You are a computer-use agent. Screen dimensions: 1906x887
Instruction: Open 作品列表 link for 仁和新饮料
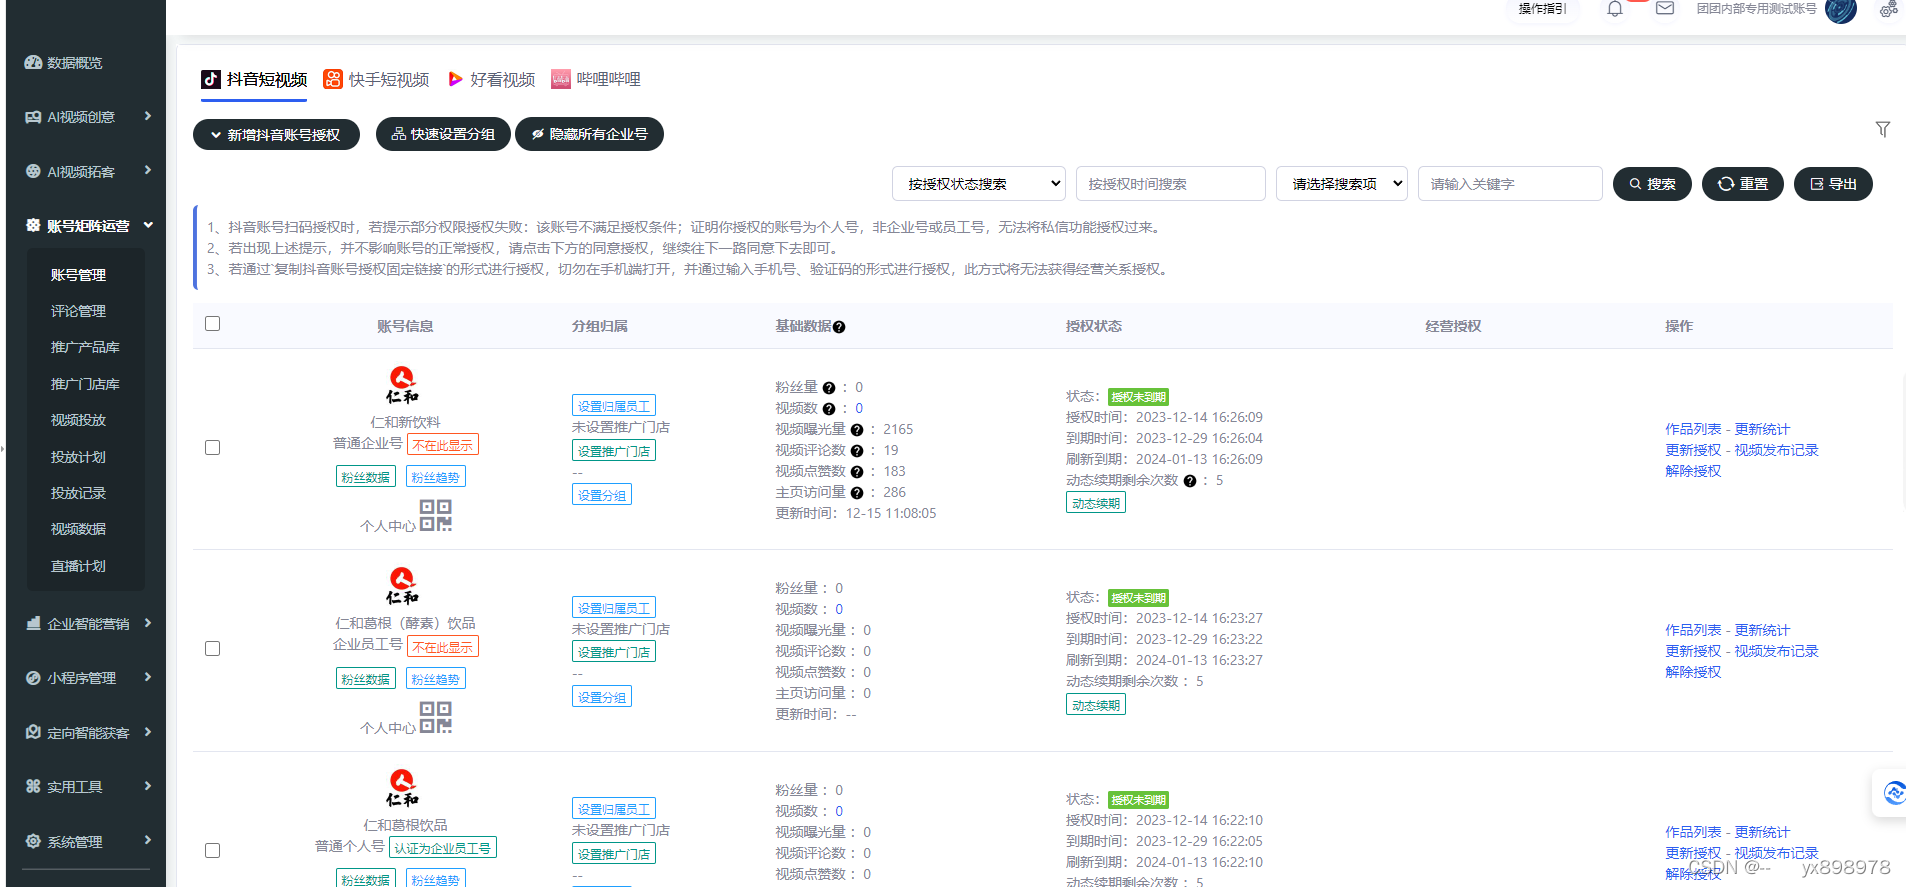click(1693, 429)
